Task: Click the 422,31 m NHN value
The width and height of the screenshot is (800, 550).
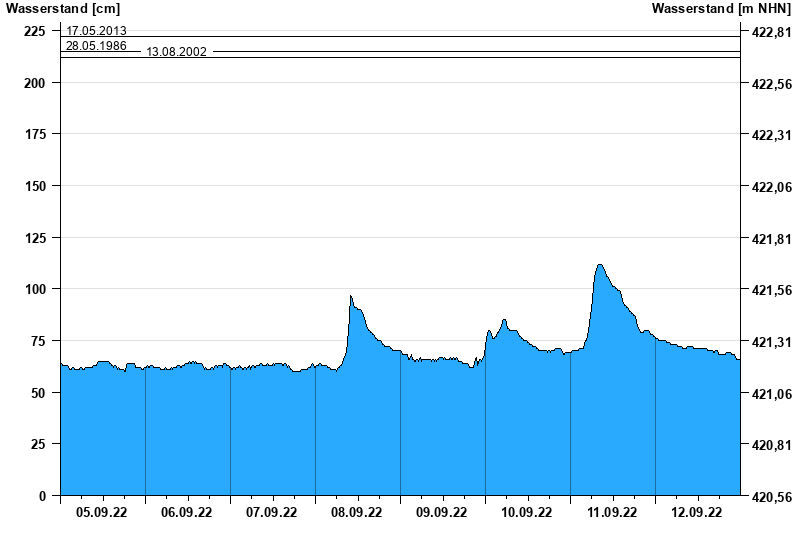Action: pyautogui.click(x=772, y=136)
